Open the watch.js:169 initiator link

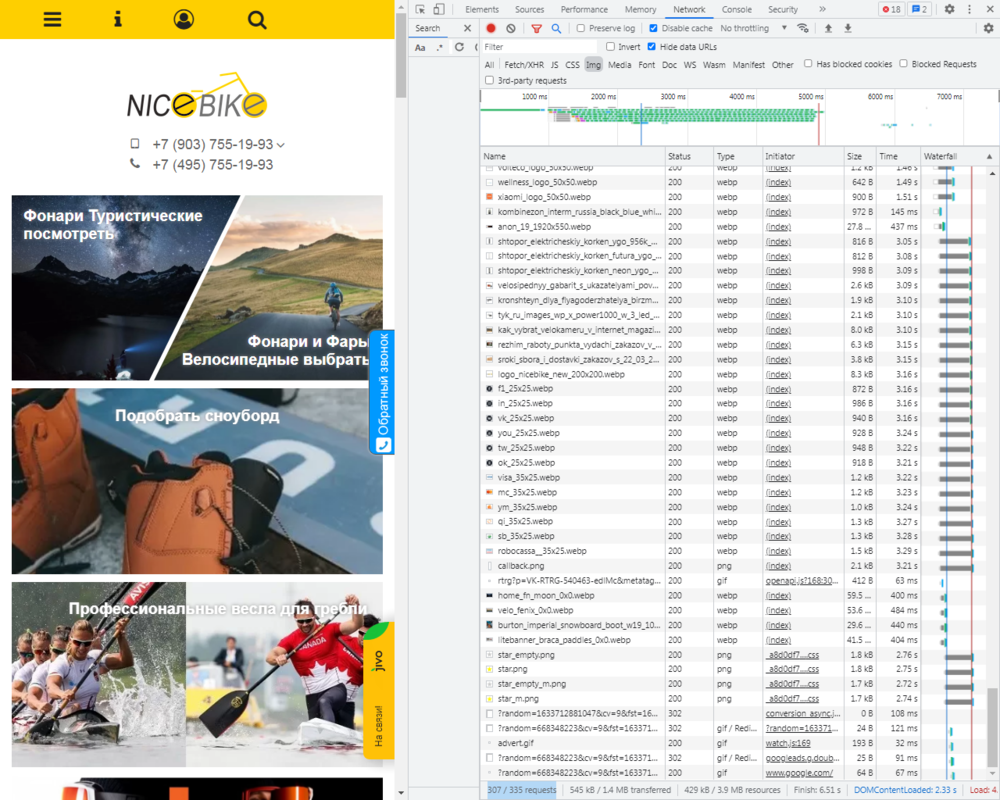pyautogui.click(x=788, y=743)
